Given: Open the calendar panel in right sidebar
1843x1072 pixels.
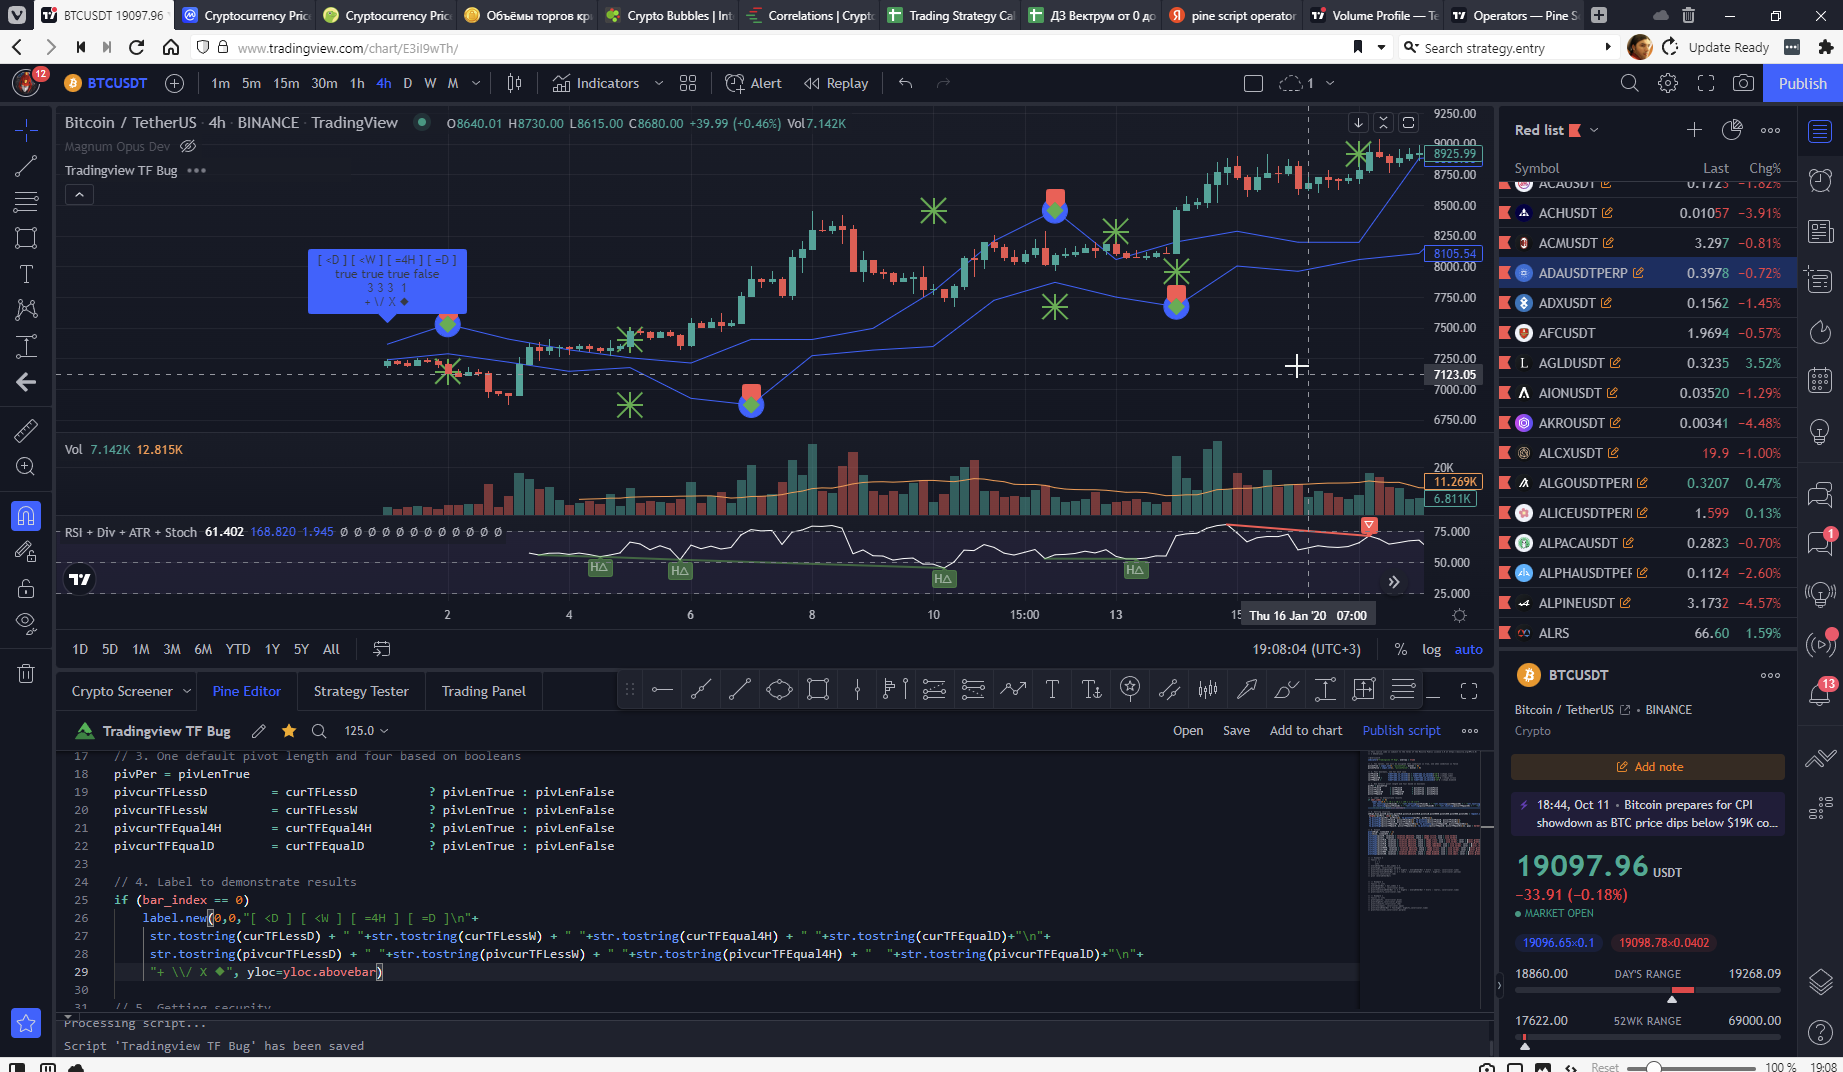Looking at the screenshot, I should (1820, 380).
